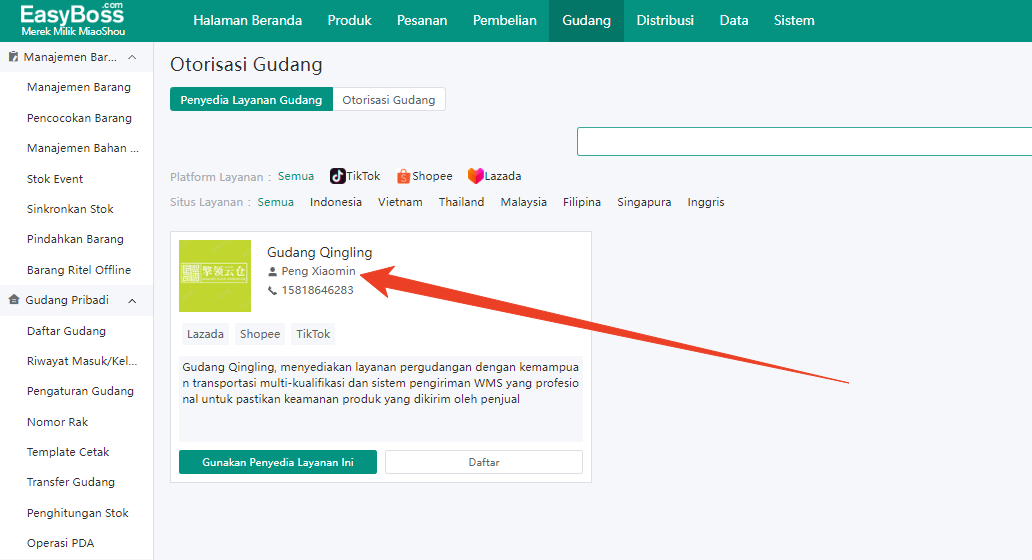Click the Gudang Pribadi warehouse icon
The height and width of the screenshot is (560, 1032).
click(14, 300)
